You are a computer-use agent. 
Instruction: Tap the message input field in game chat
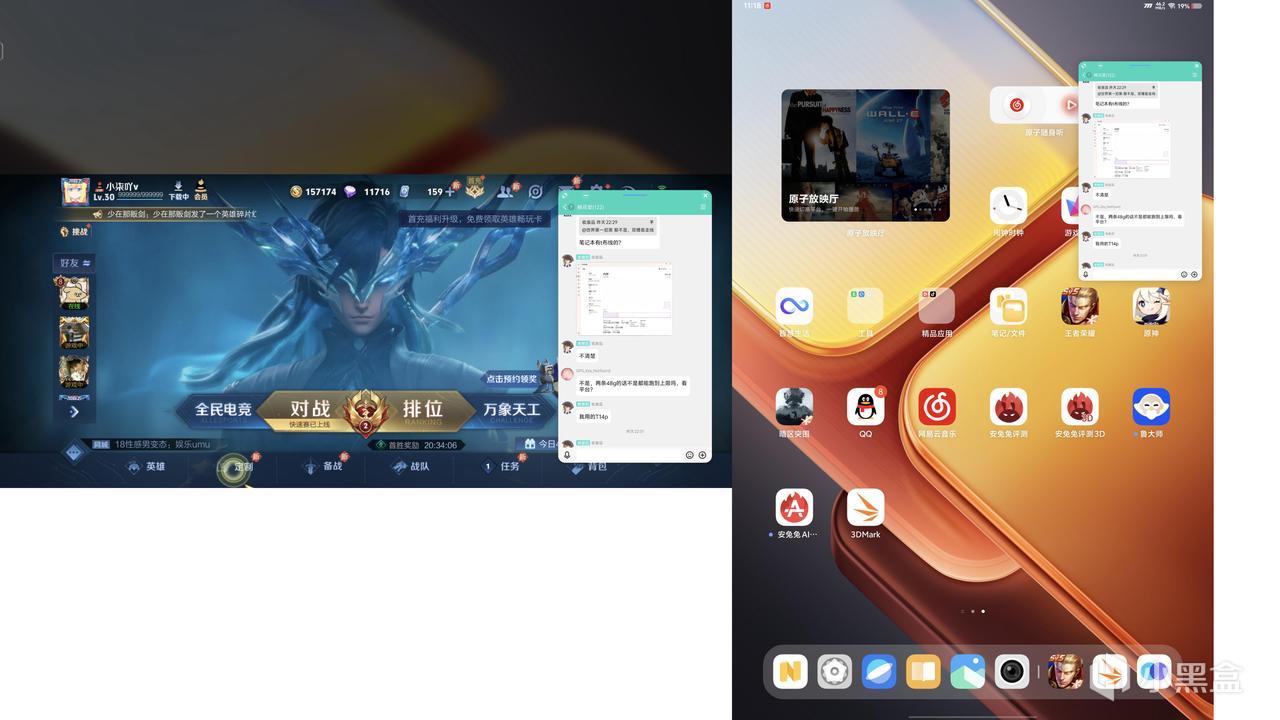pos(628,455)
